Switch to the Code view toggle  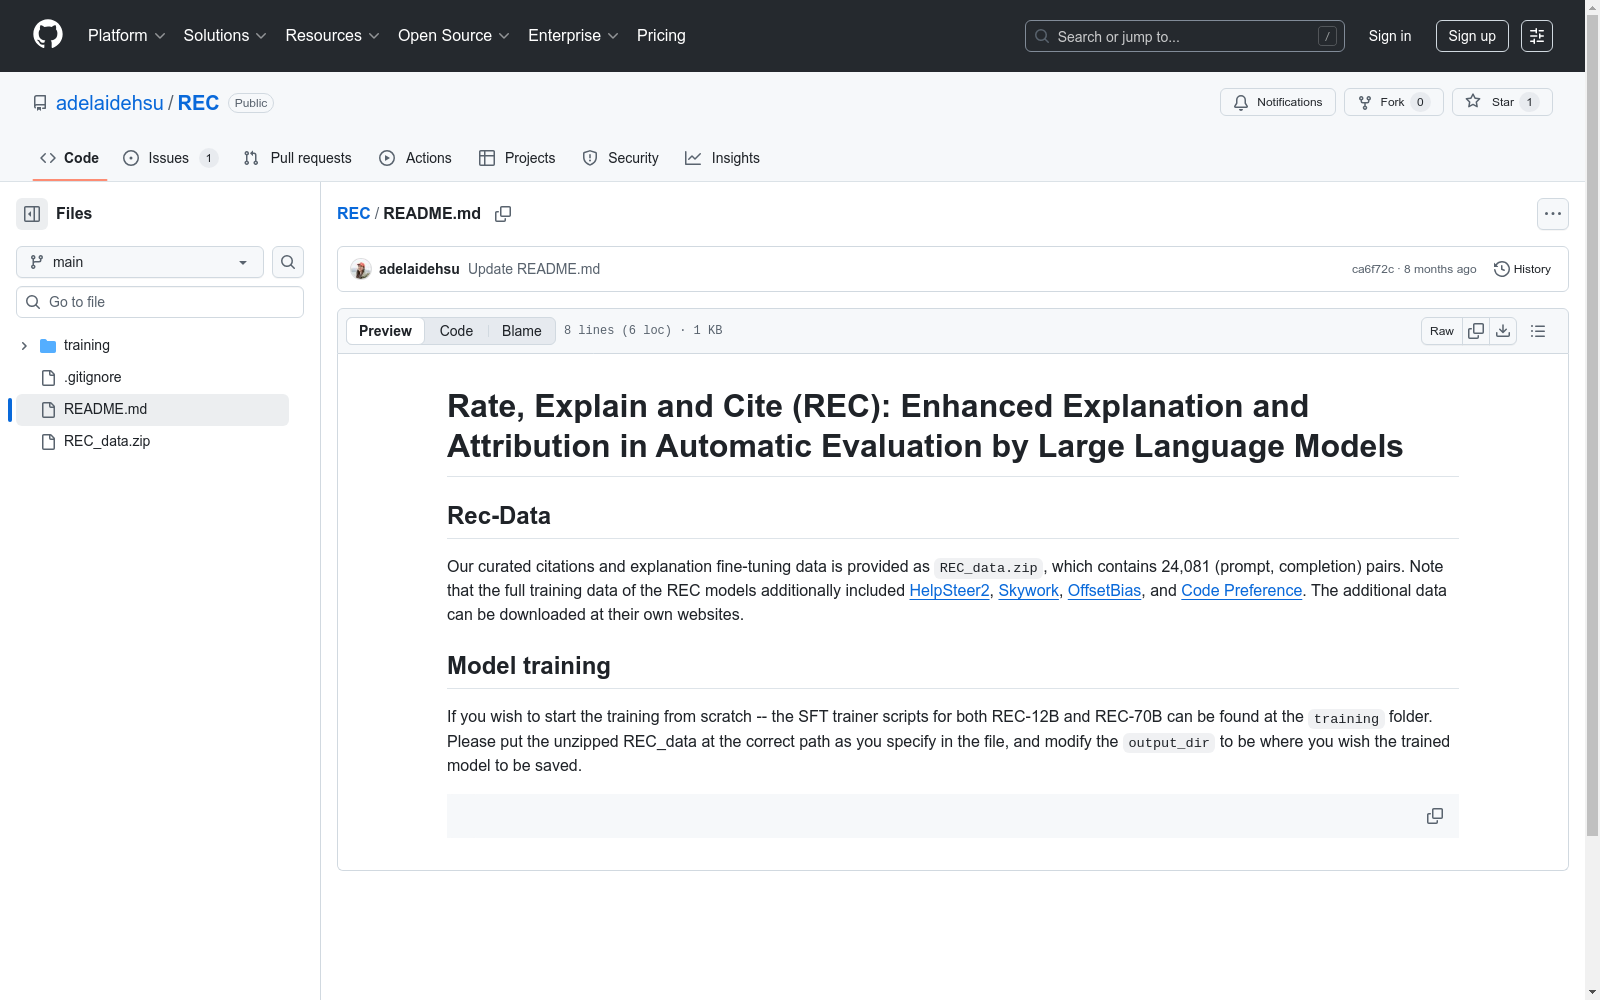pos(456,331)
